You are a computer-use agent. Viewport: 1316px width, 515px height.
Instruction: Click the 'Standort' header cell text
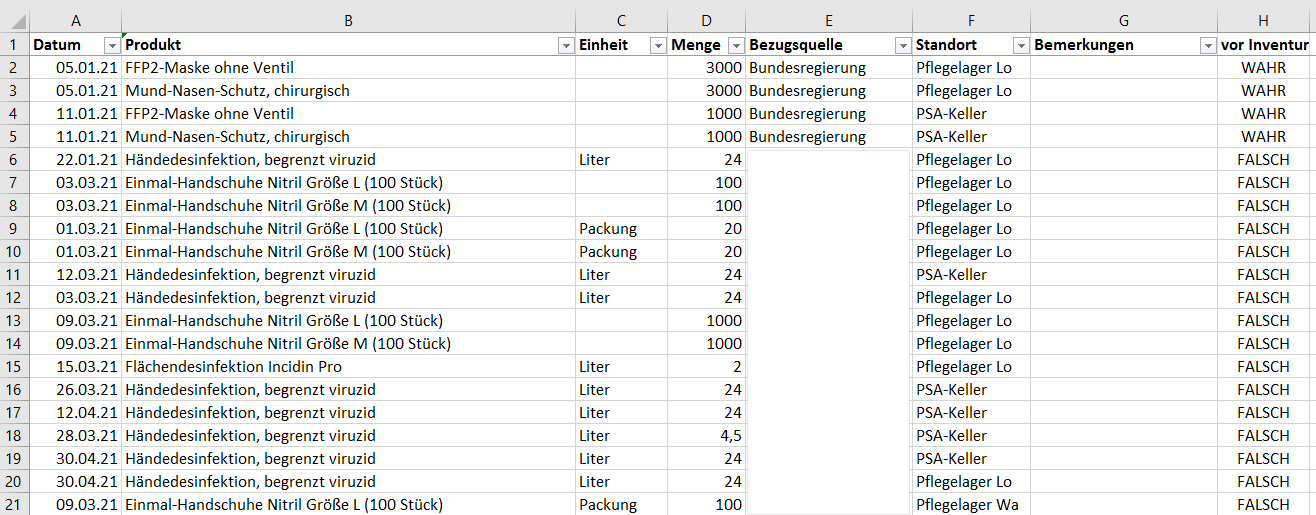pos(946,45)
